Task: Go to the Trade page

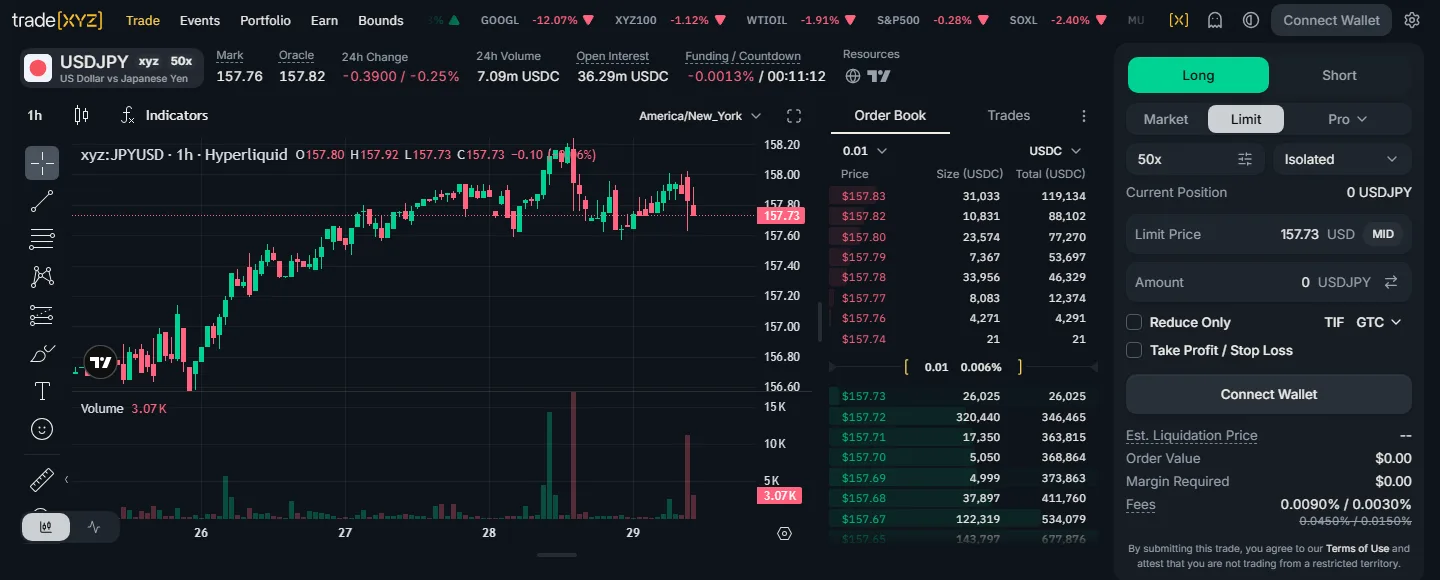Action: pos(143,20)
